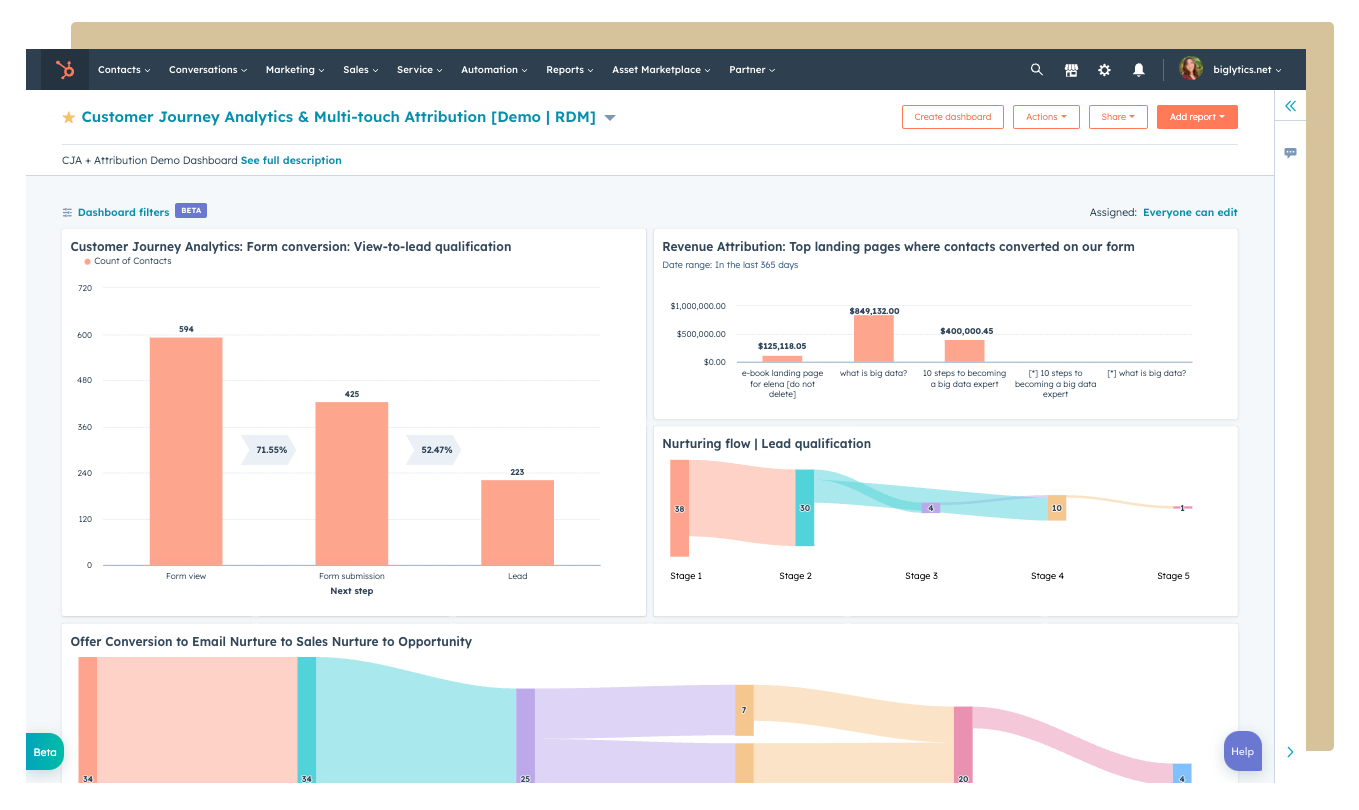Click the $125,118.05 revenue bar
Viewport: 1359px width, 810px height.
[782, 359]
